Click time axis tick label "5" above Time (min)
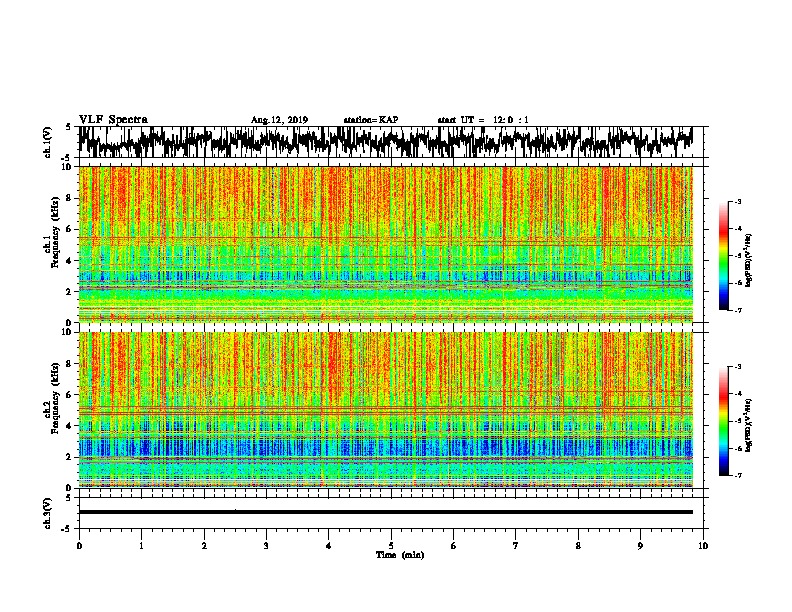This screenshot has height=612, width=792. pos(391,546)
